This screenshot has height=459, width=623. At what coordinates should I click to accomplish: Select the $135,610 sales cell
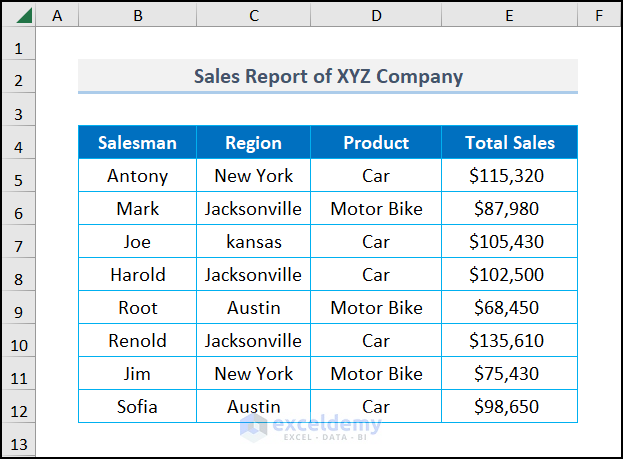pos(509,341)
